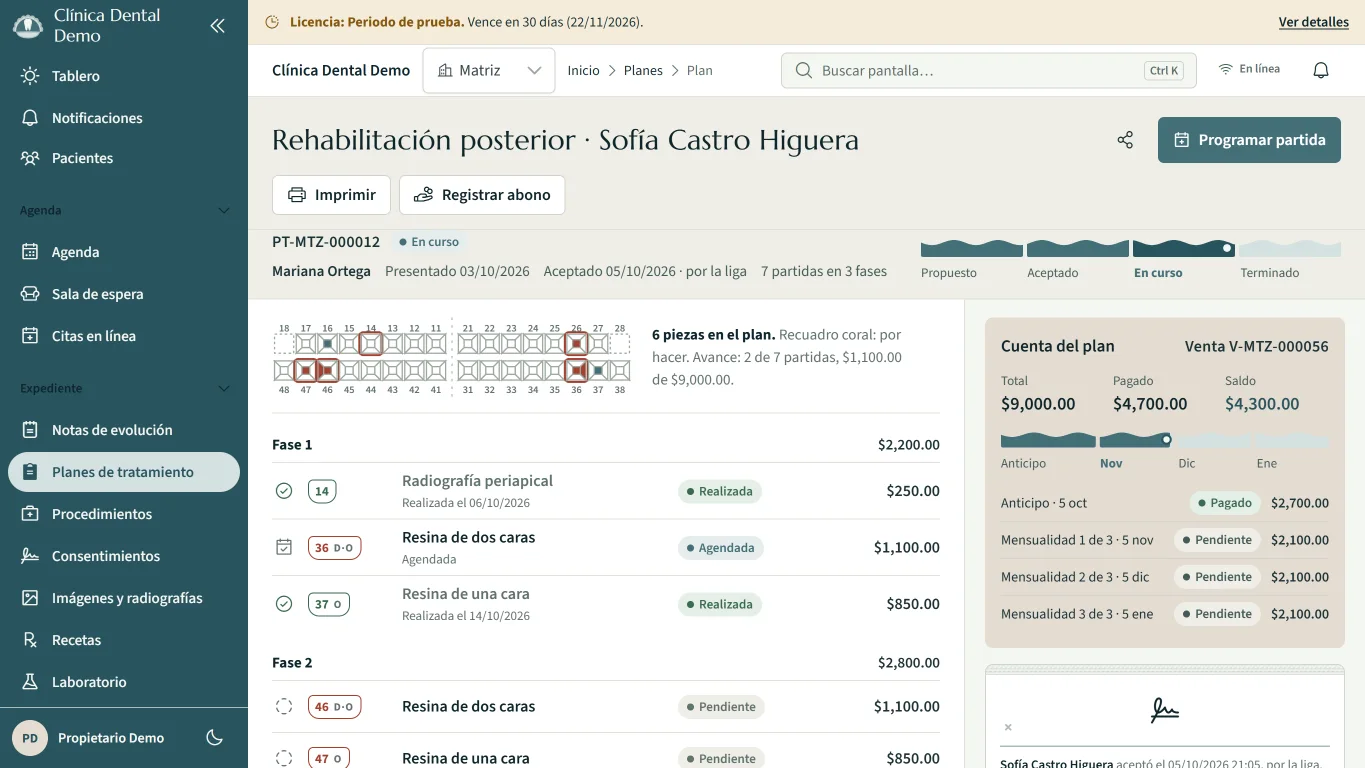Toggle dark mode moon icon
1365x768 pixels.
click(x=214, y=738)
